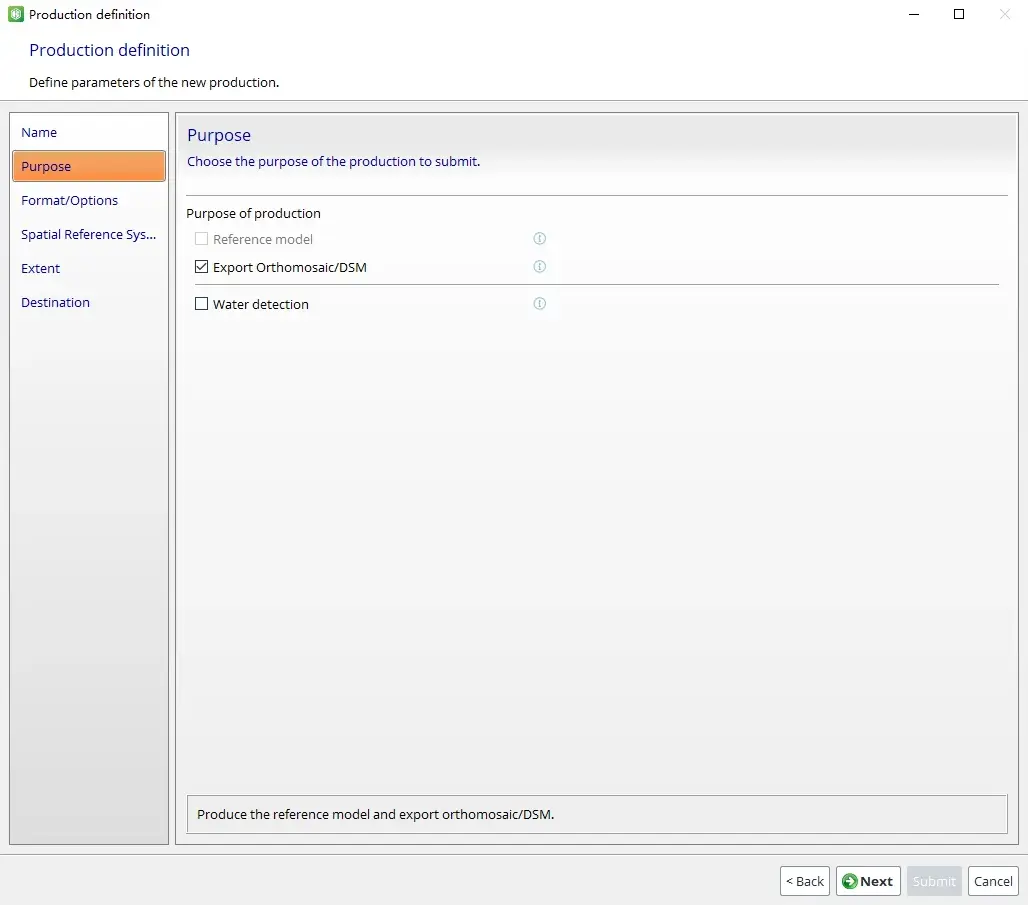This screenshot has width=1028, height=905.
Task: Click the app icon in the title bar
Action: click(15, 14)
